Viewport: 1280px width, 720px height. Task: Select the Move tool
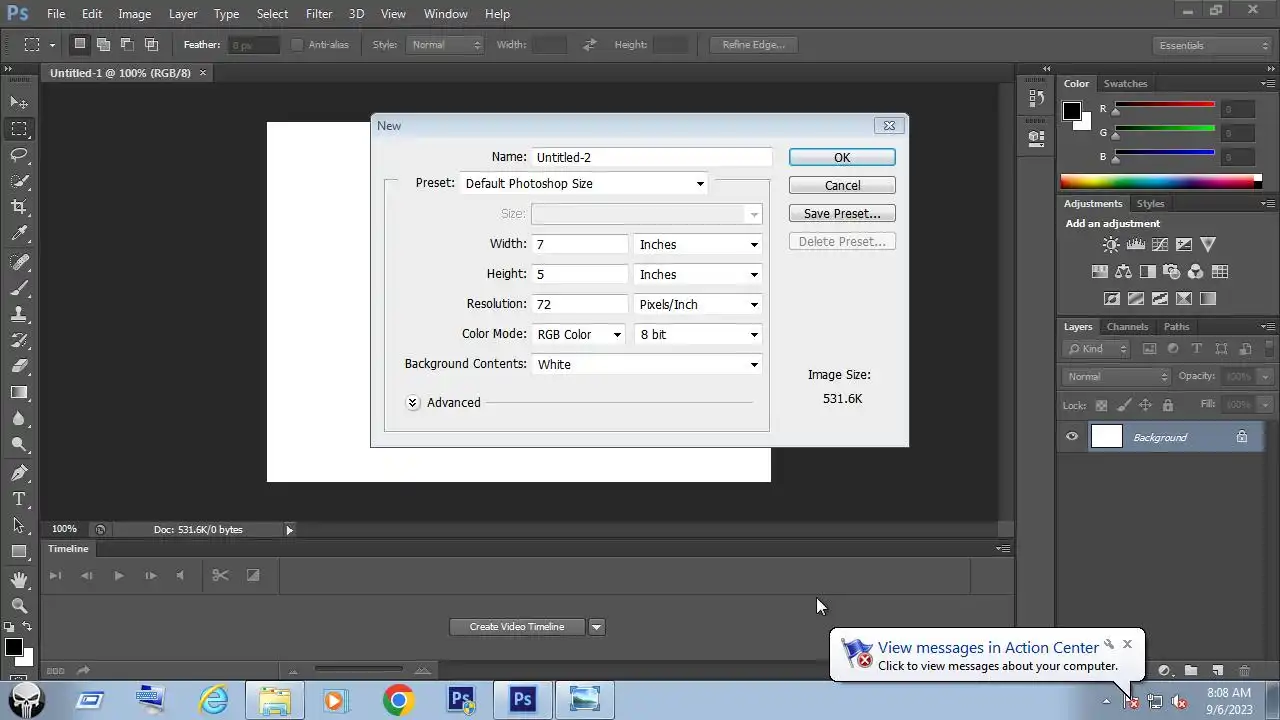(x=19, y=103)
